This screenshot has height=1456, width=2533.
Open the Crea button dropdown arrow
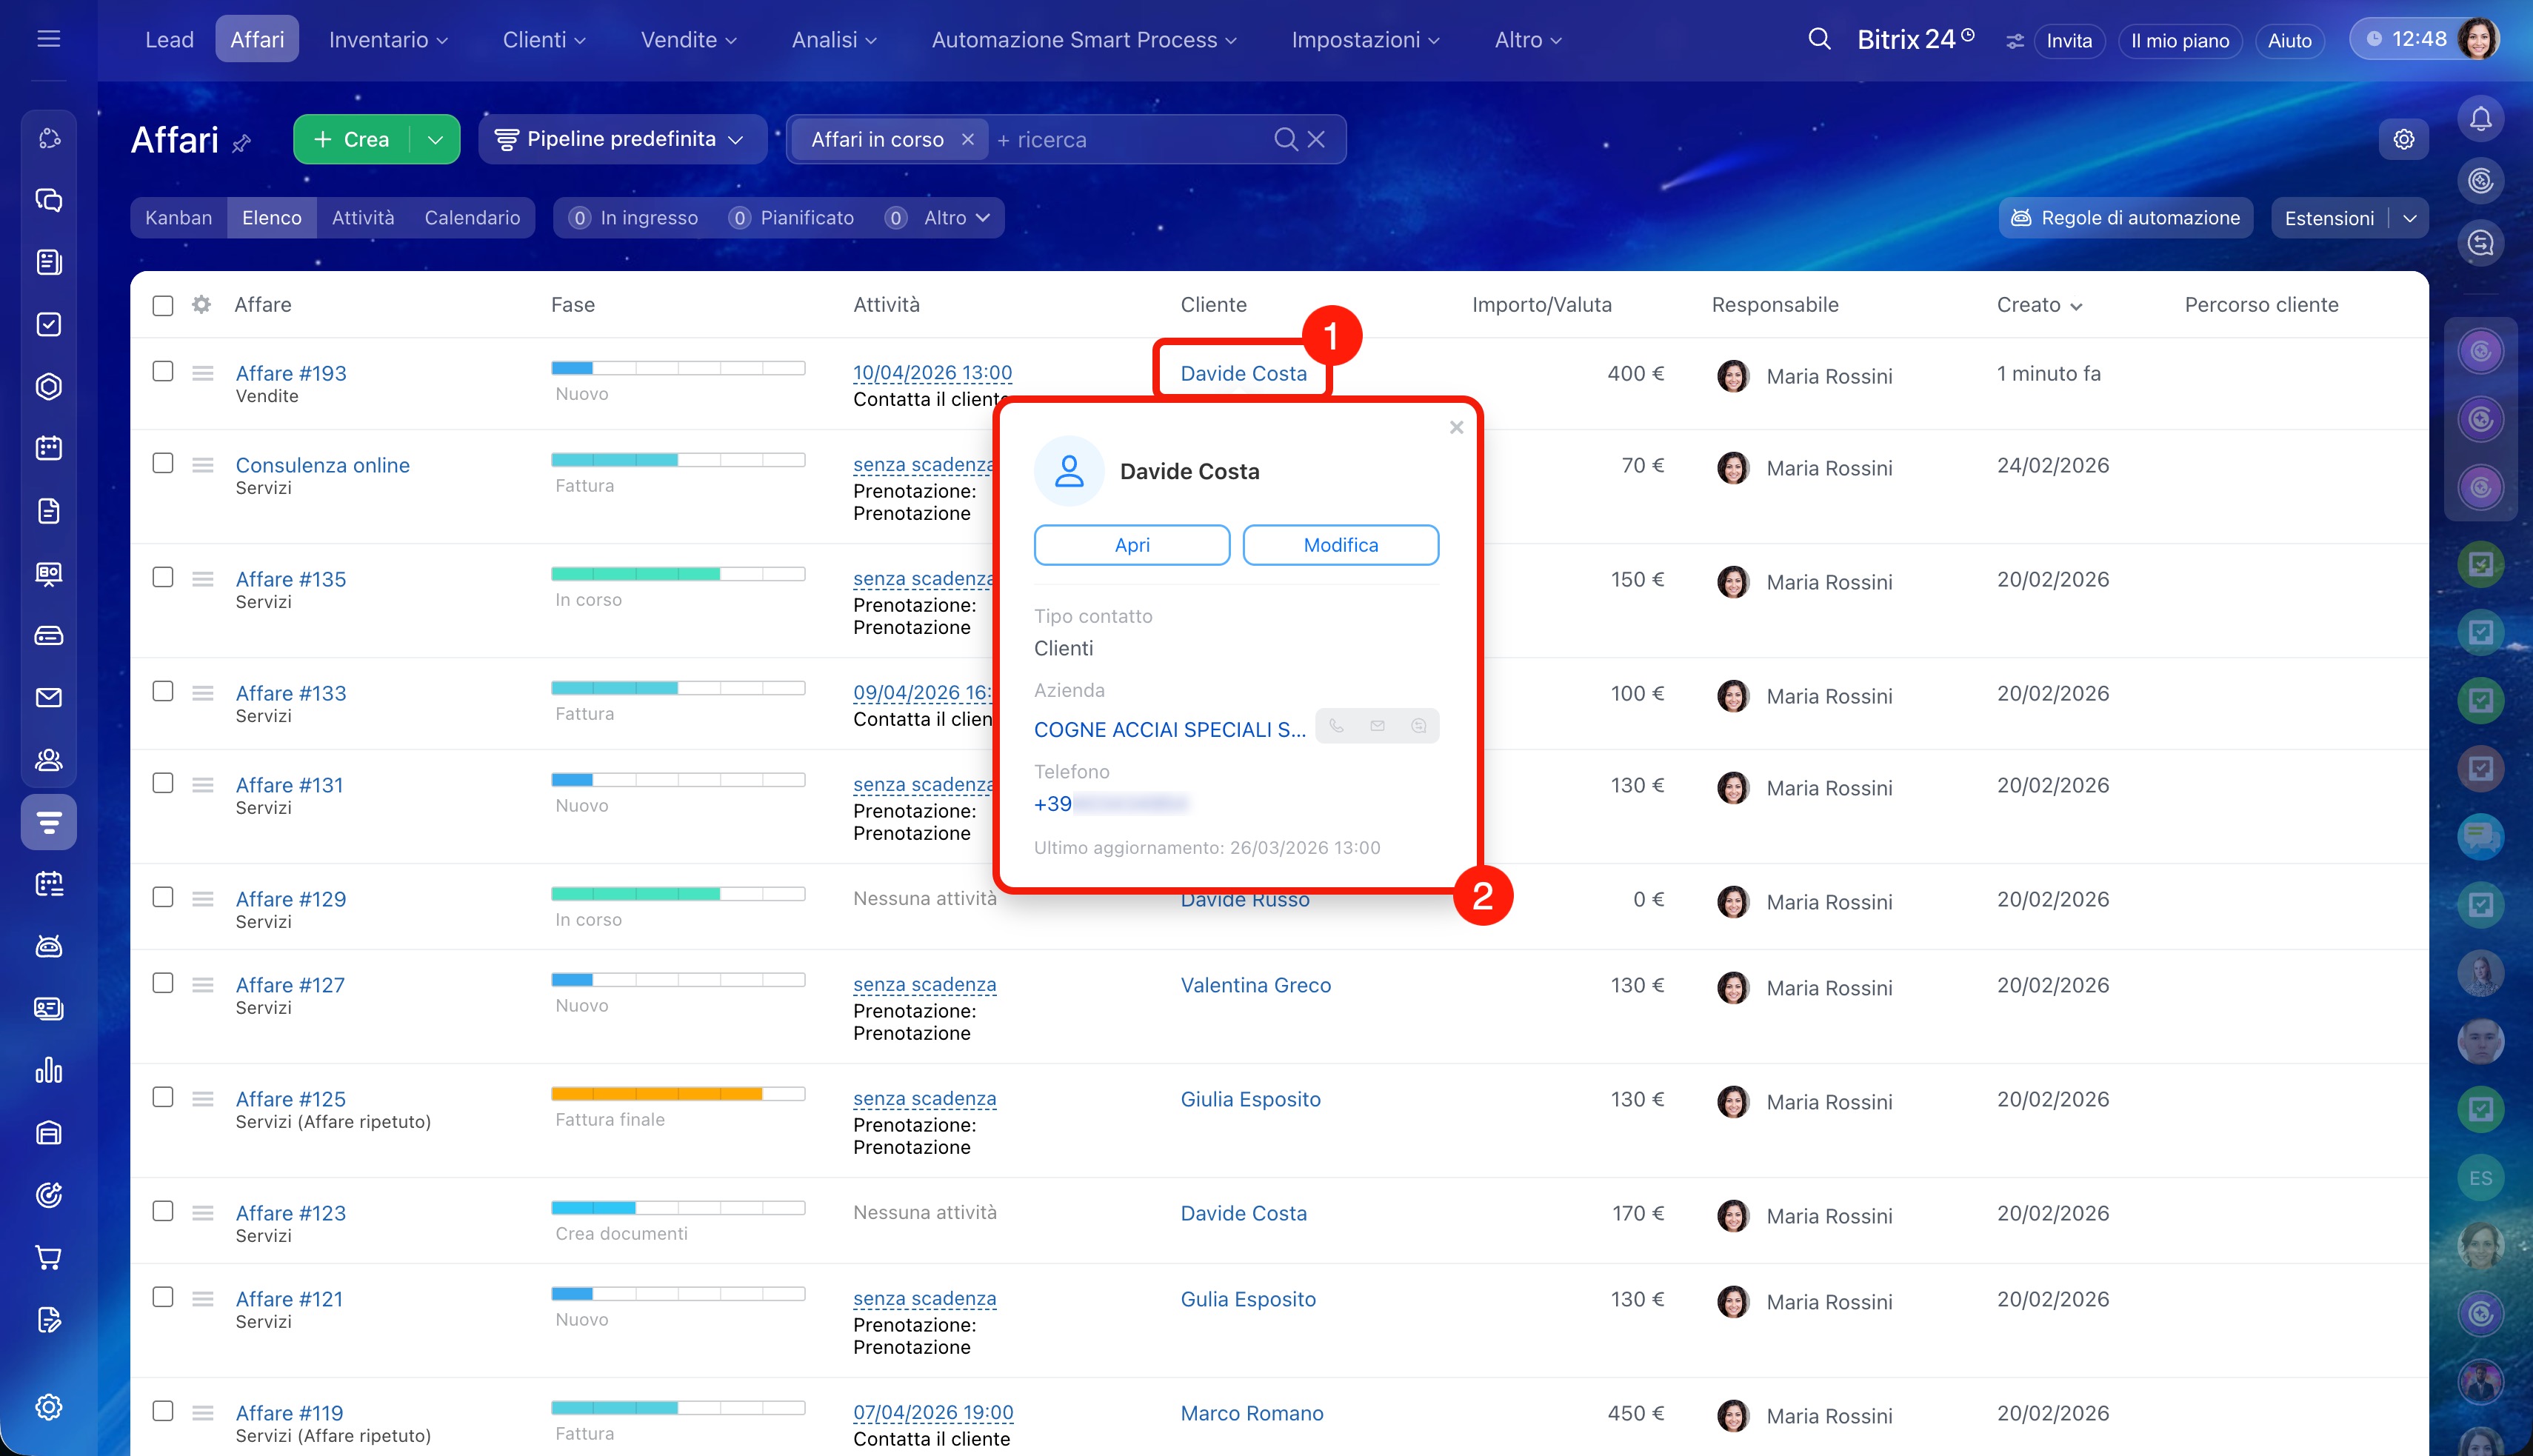(435, 140)
